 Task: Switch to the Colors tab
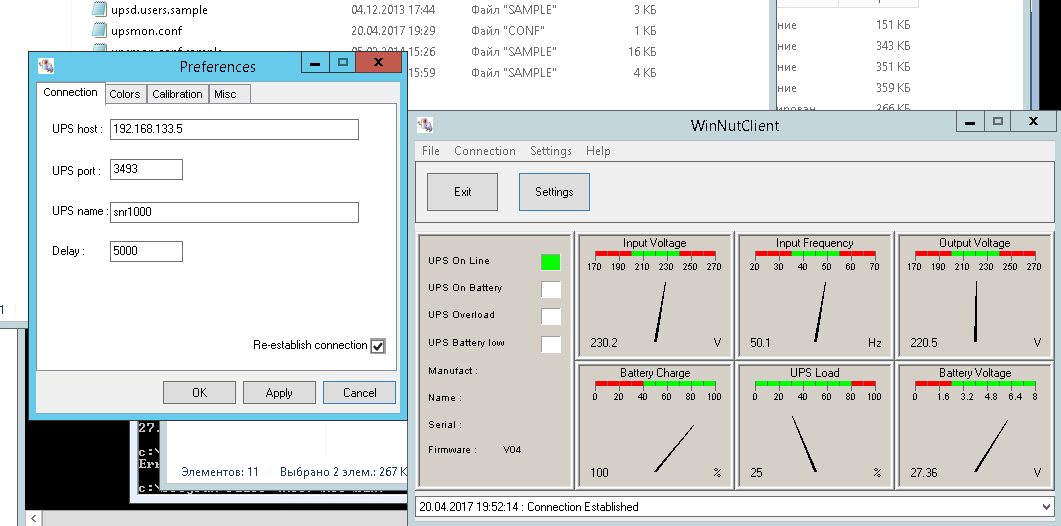pos(125,94)
